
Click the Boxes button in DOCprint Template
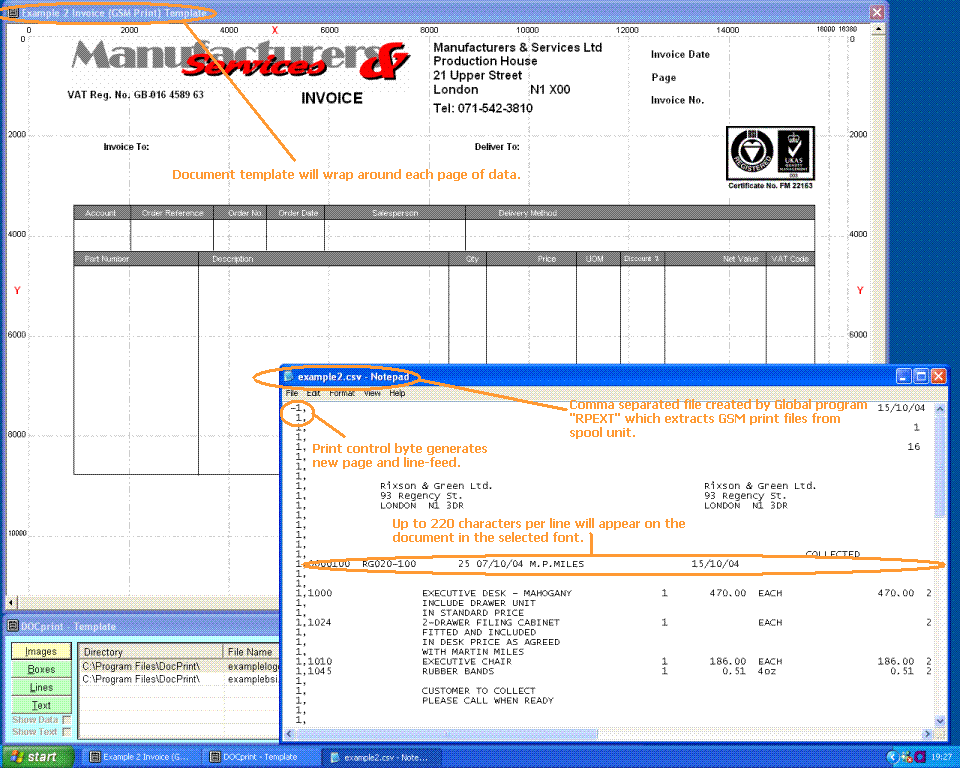[41, 669]
